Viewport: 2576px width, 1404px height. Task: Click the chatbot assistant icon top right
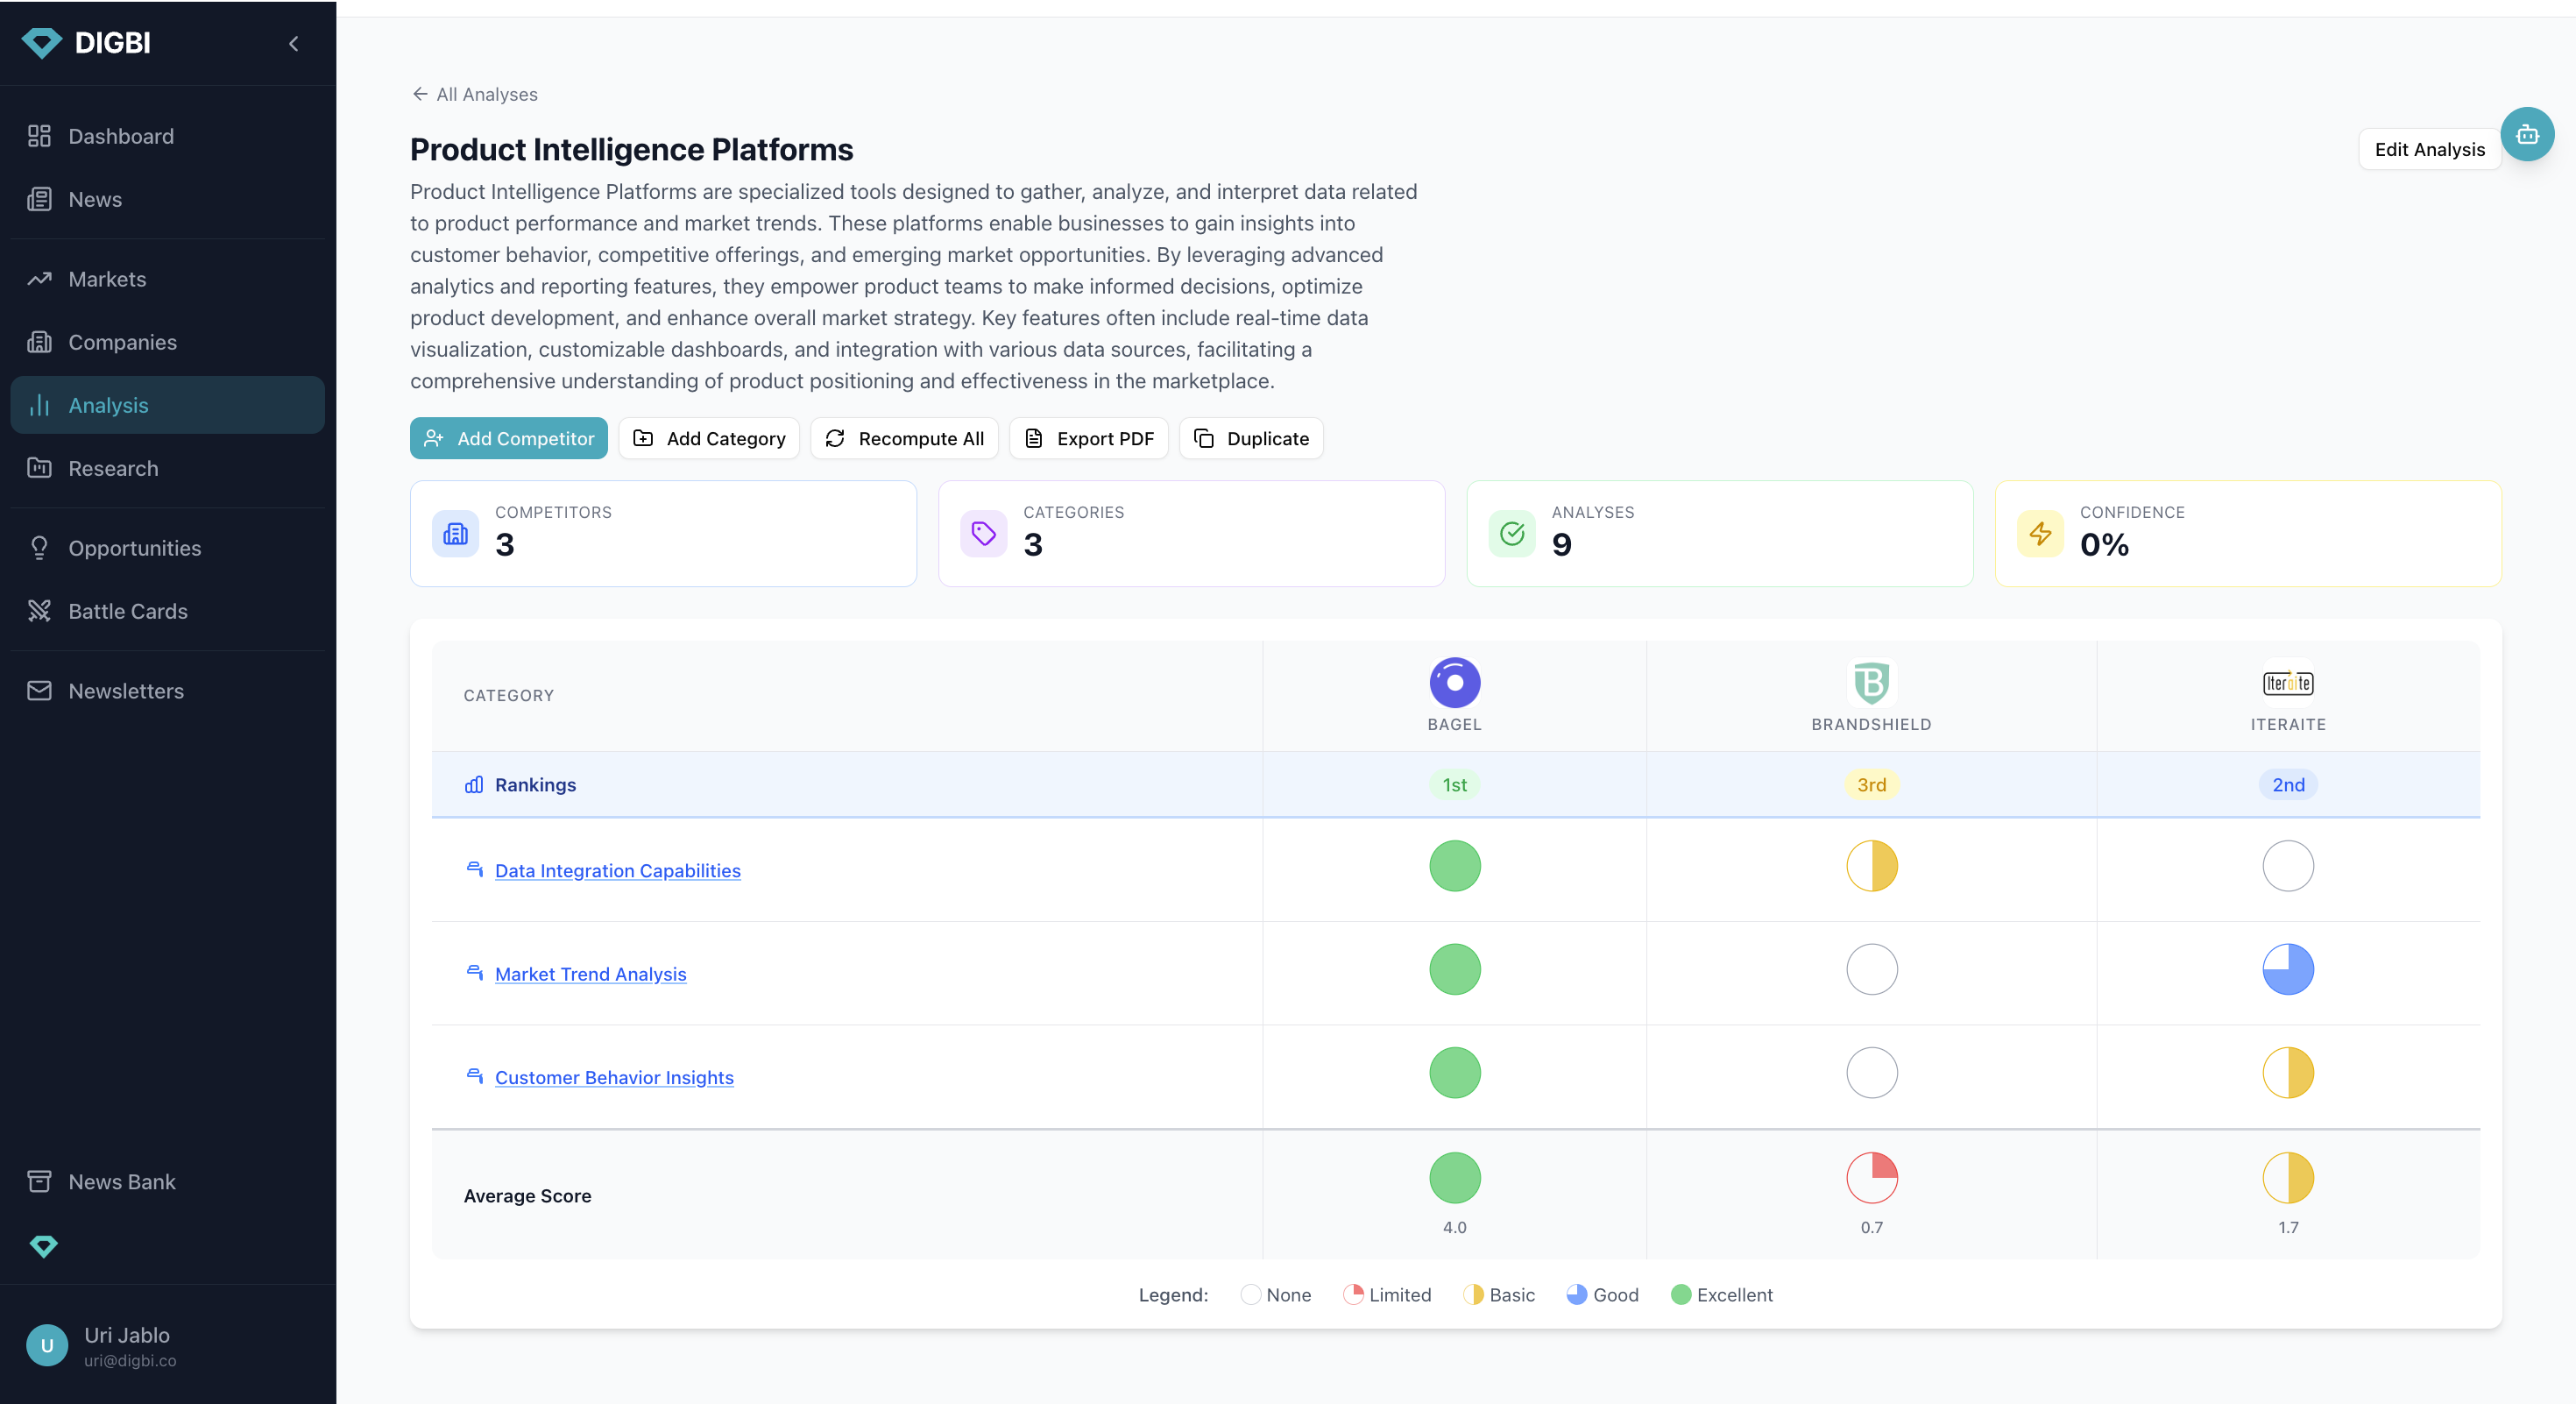point(2526,134)
